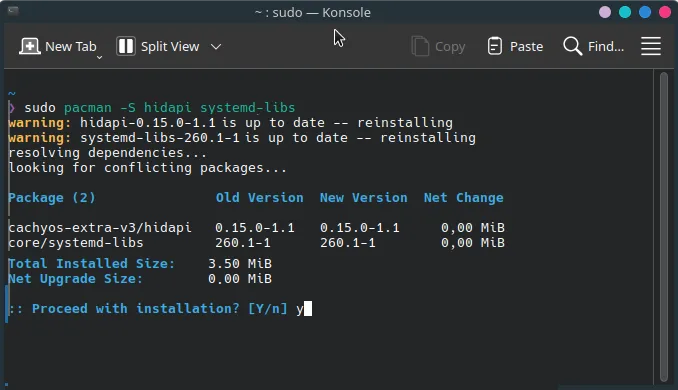
Task: Click the '3.50 MiB' value
Action: pos(240,264)
